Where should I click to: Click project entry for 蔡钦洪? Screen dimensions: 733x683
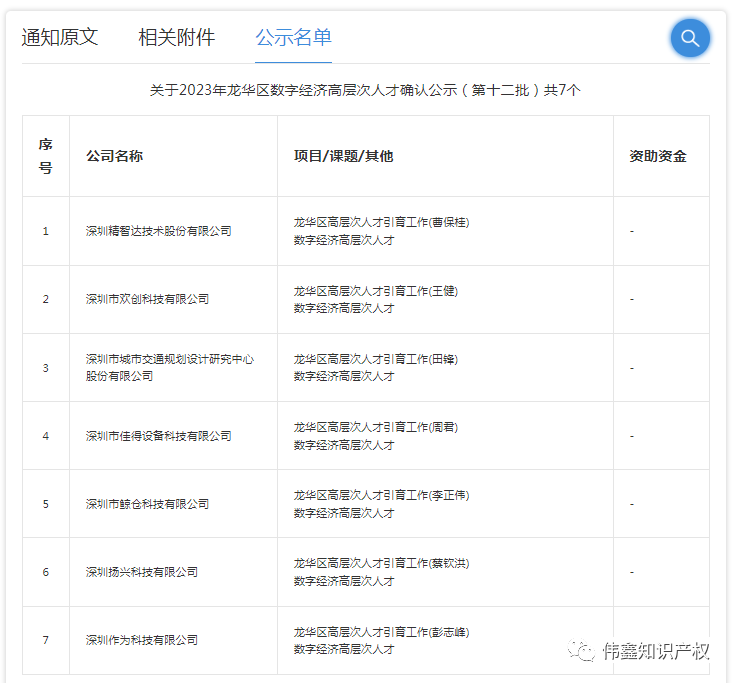point(381,572)
